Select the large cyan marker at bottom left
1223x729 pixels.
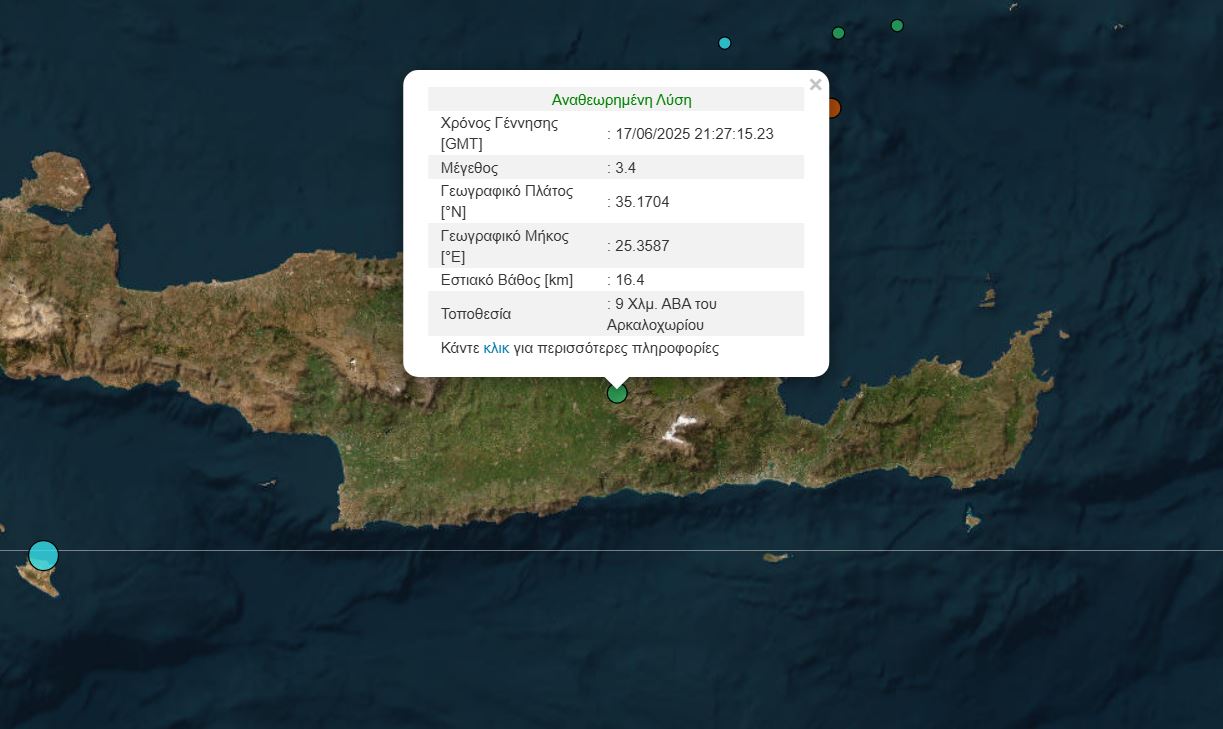tap(43, 555)
